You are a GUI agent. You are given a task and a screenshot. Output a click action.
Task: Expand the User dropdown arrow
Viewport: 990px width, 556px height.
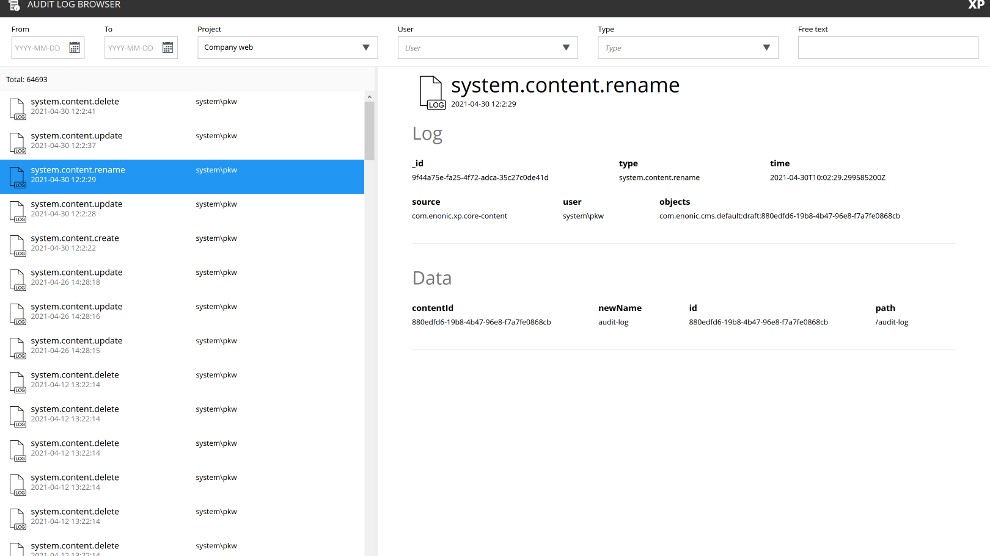tap(566, 48)
